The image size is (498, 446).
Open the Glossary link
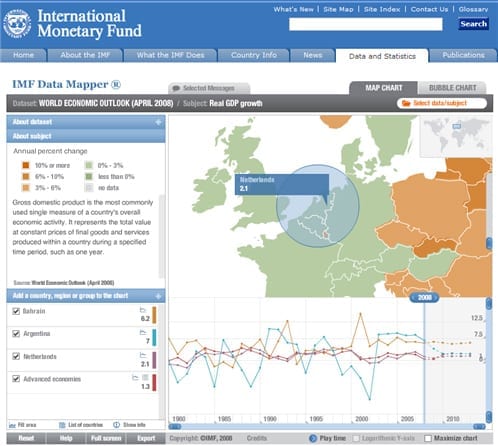pos(473,9)
